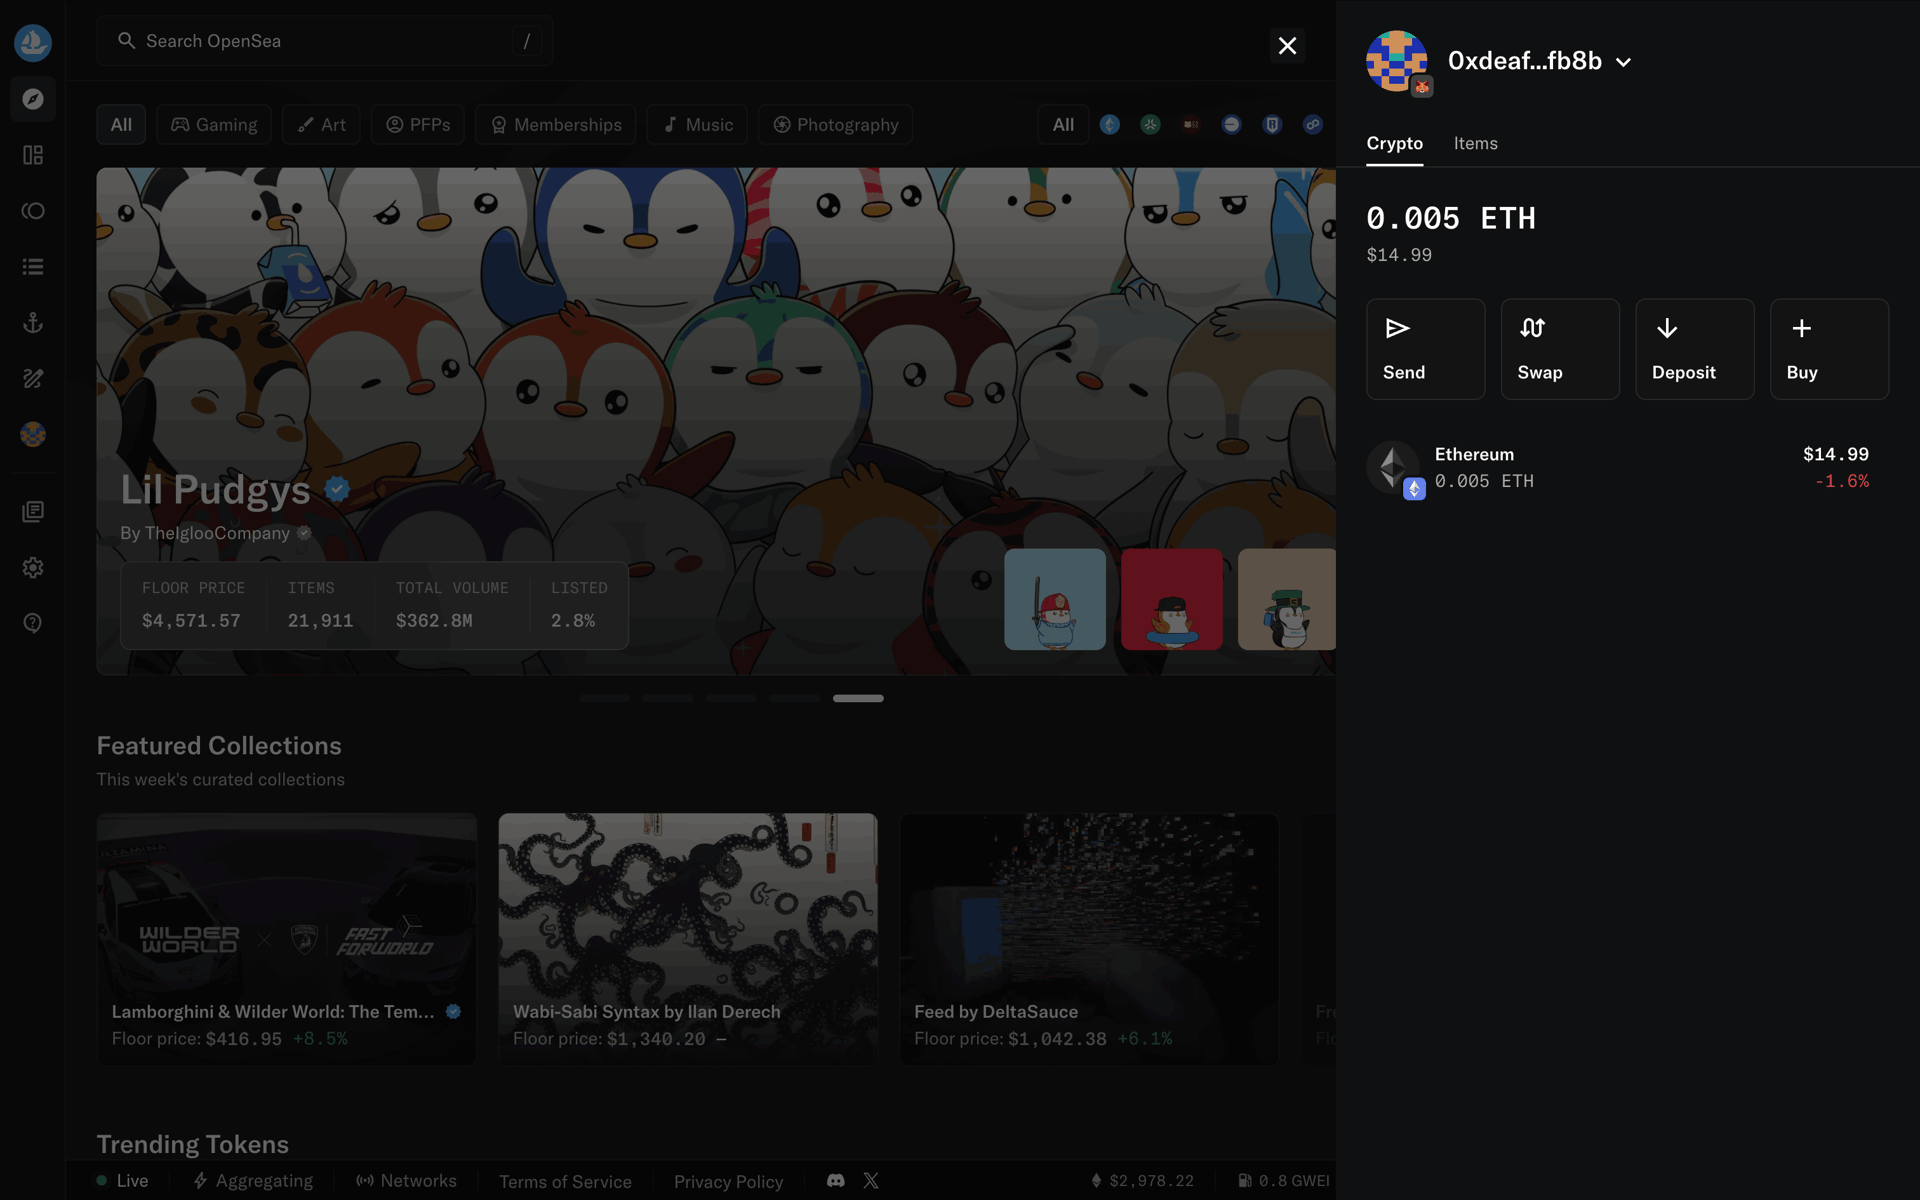This screenshot has height=1200, width=1920.
Task: Click the Buy button
Action: click(x=1829, y=349)
